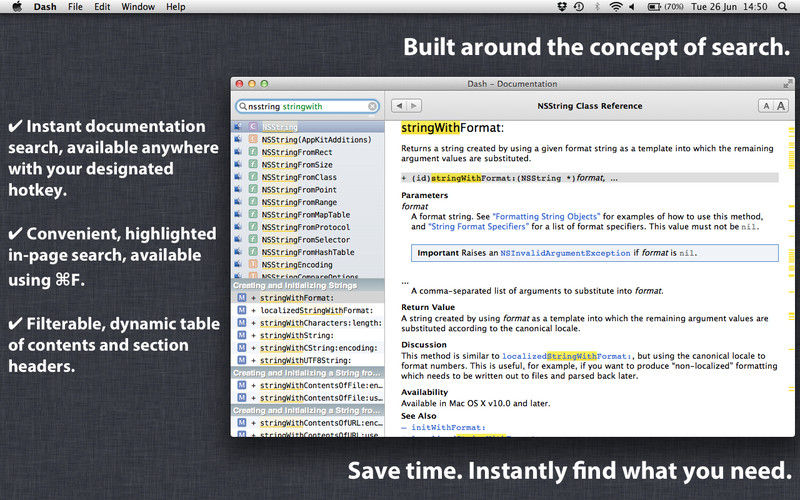
Task: Select NSString(AppKitAdditions) result
Action: [x=308, y=139]
